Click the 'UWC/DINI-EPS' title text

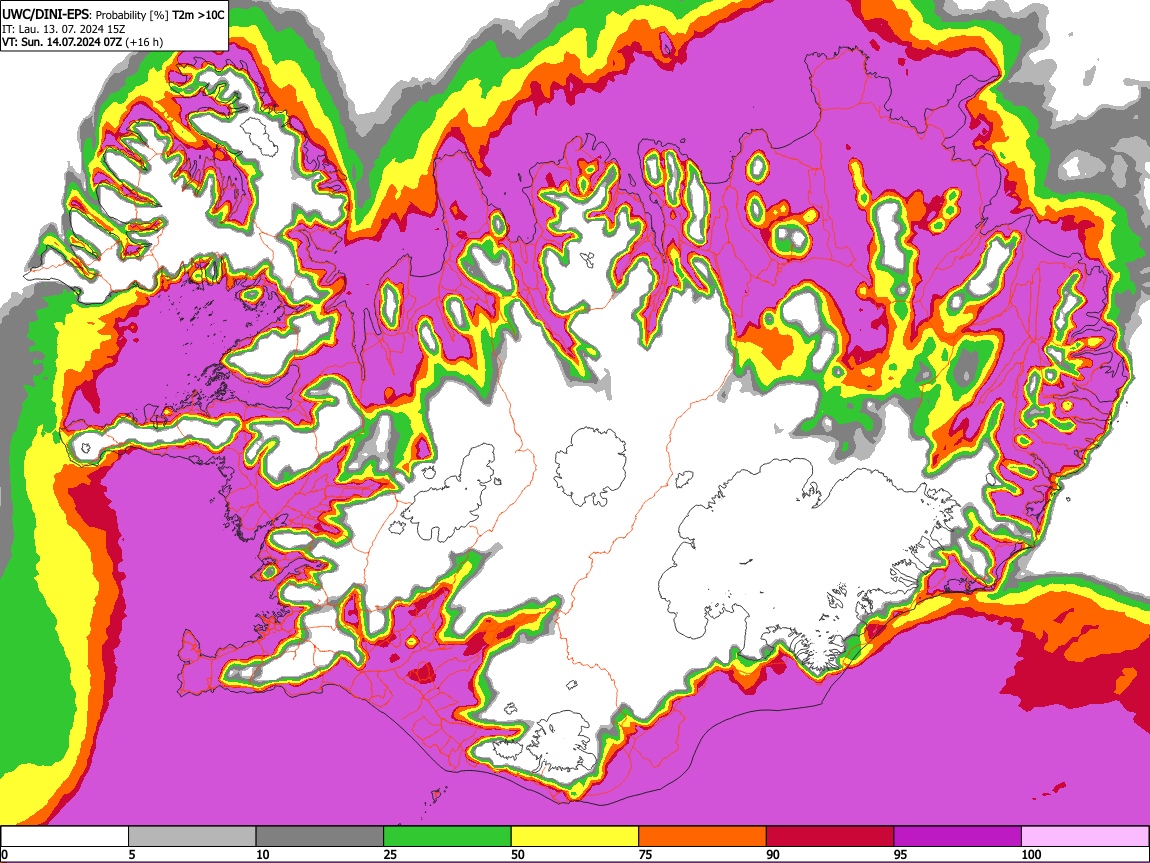pyautogui.click(x=45, y=14)
